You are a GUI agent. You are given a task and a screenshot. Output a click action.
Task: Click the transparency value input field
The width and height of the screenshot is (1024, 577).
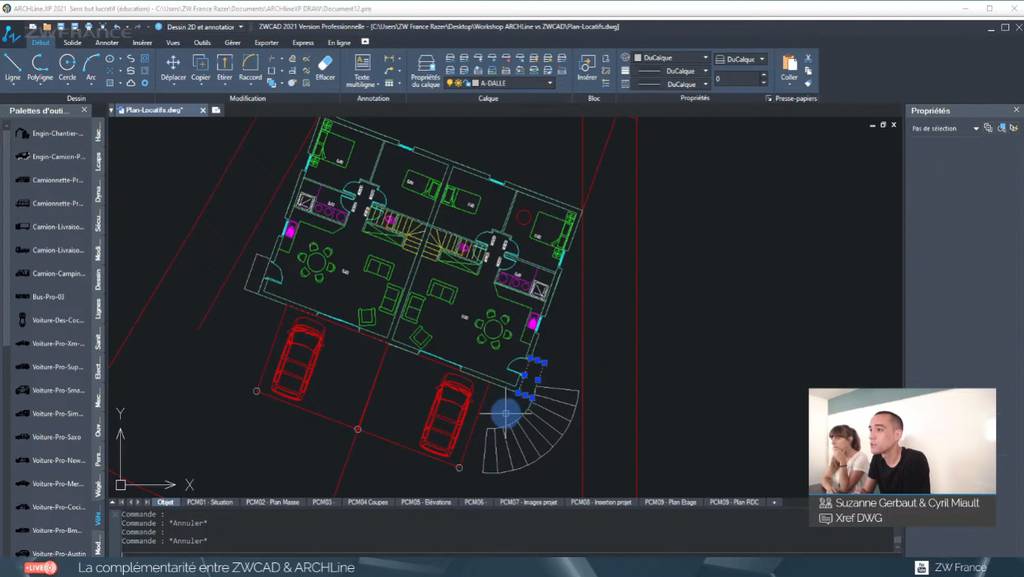[x=736, y=78]
